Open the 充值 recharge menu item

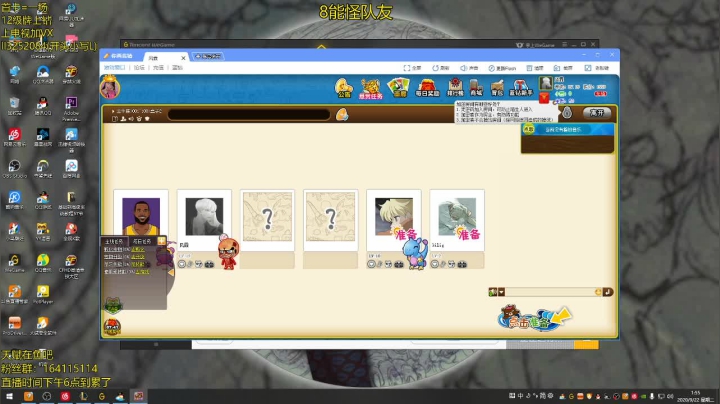click(158, 67)
